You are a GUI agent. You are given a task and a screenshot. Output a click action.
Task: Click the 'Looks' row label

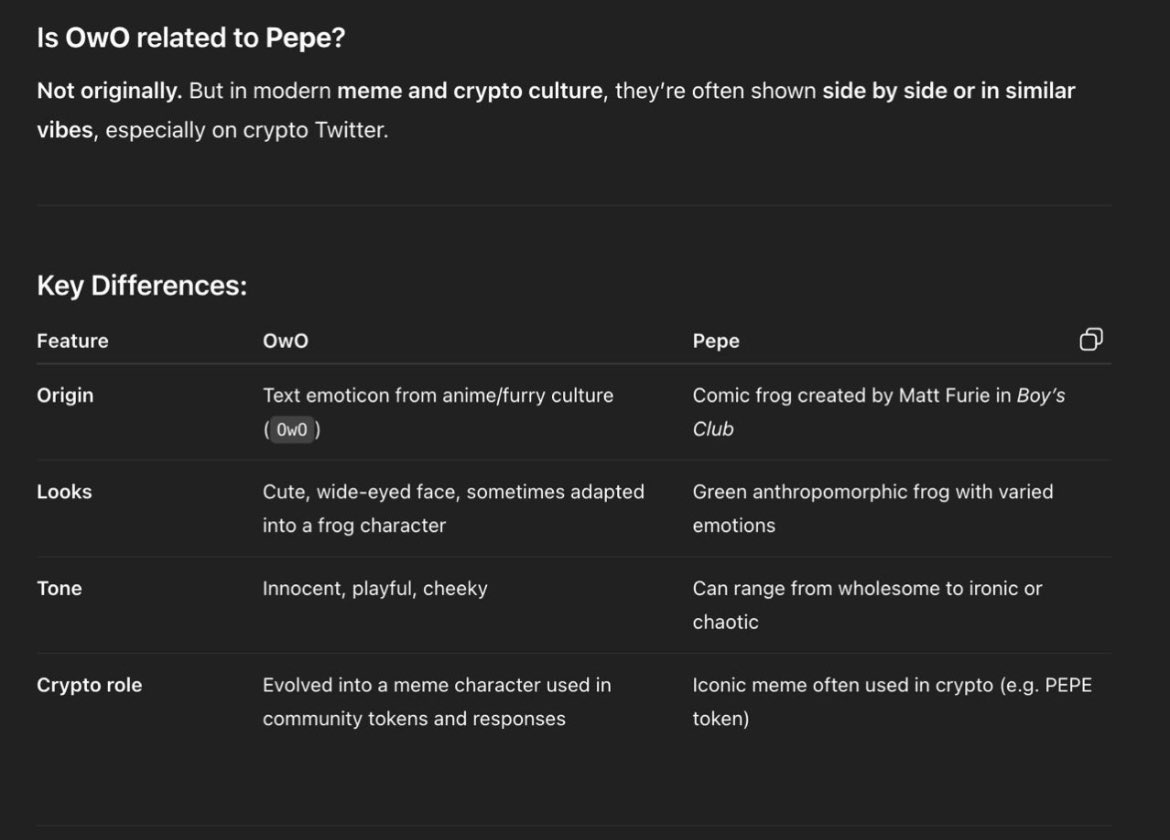pyautogui.click(x=64, y=492)
